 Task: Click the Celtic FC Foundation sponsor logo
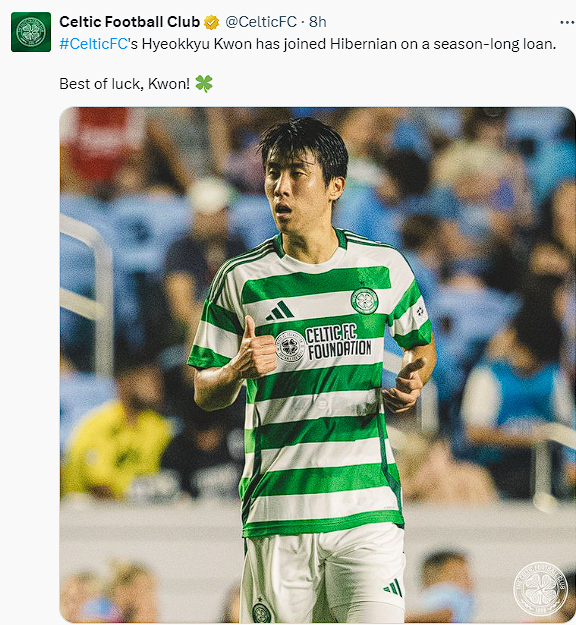click(323, 344)
